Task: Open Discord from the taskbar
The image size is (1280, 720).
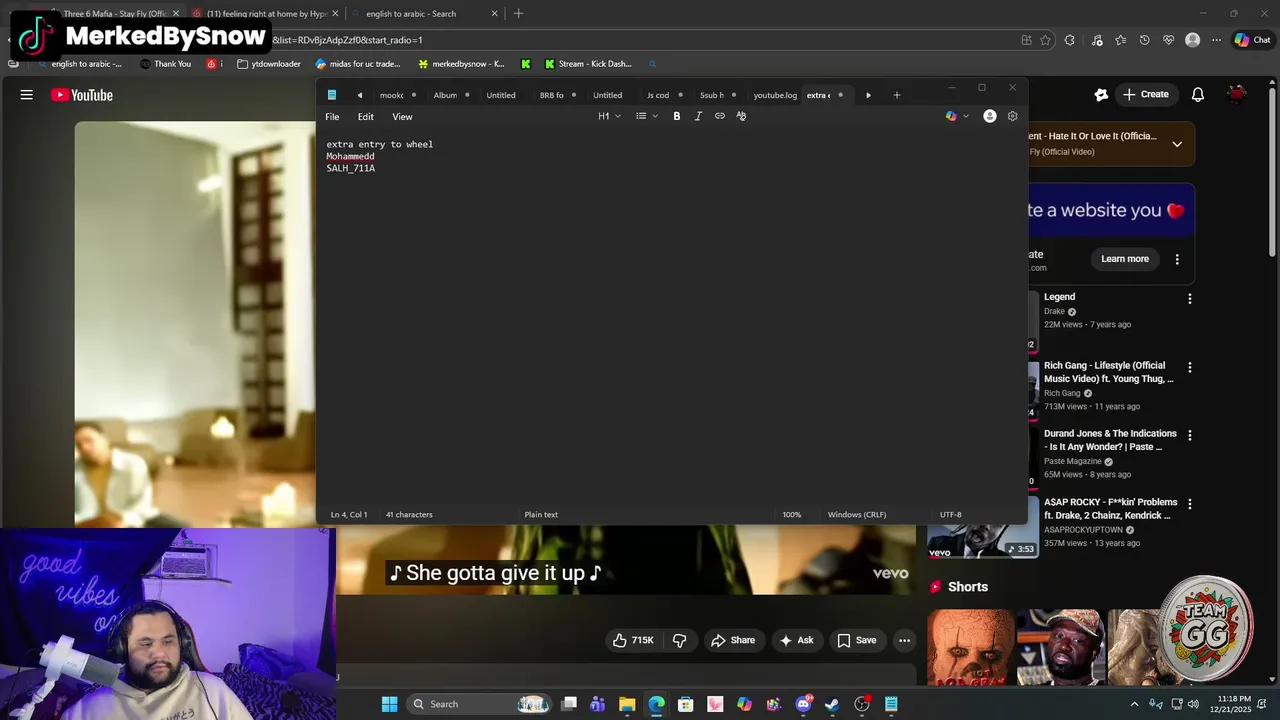Action: click(x=803, y=704)
